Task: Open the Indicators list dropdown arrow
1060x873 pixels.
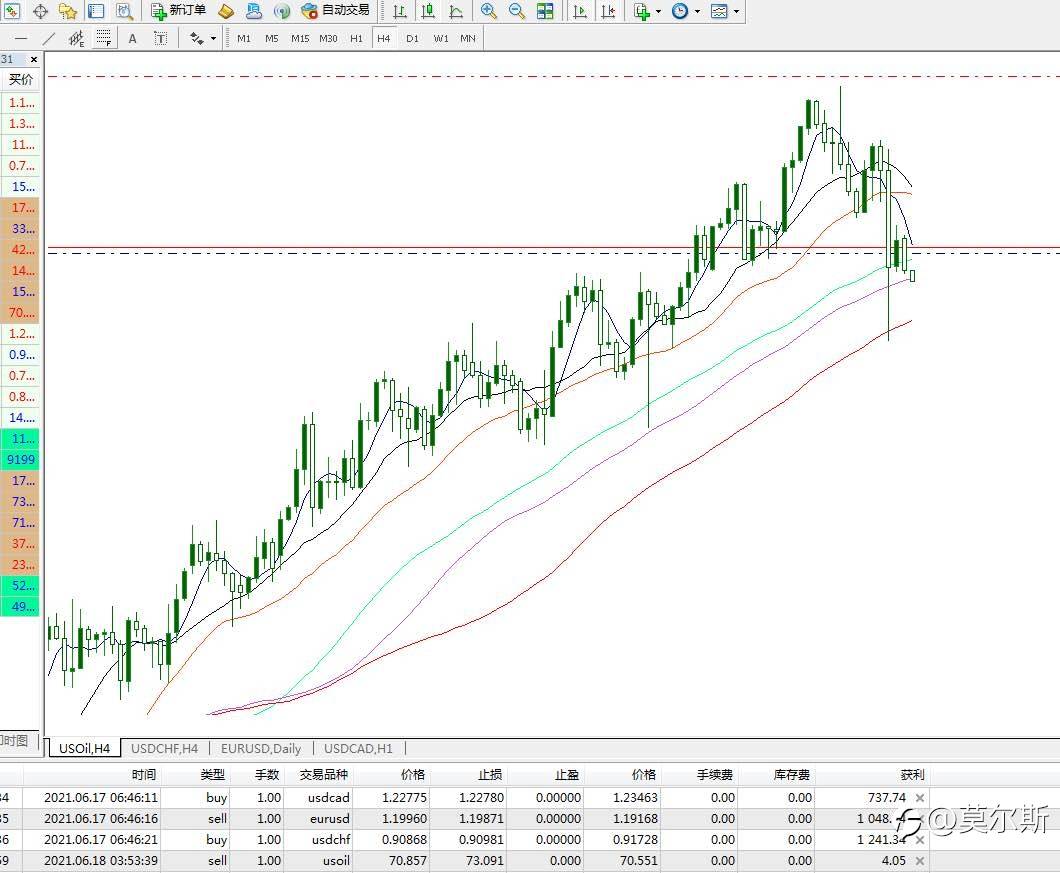Action: tap(658, 12)
